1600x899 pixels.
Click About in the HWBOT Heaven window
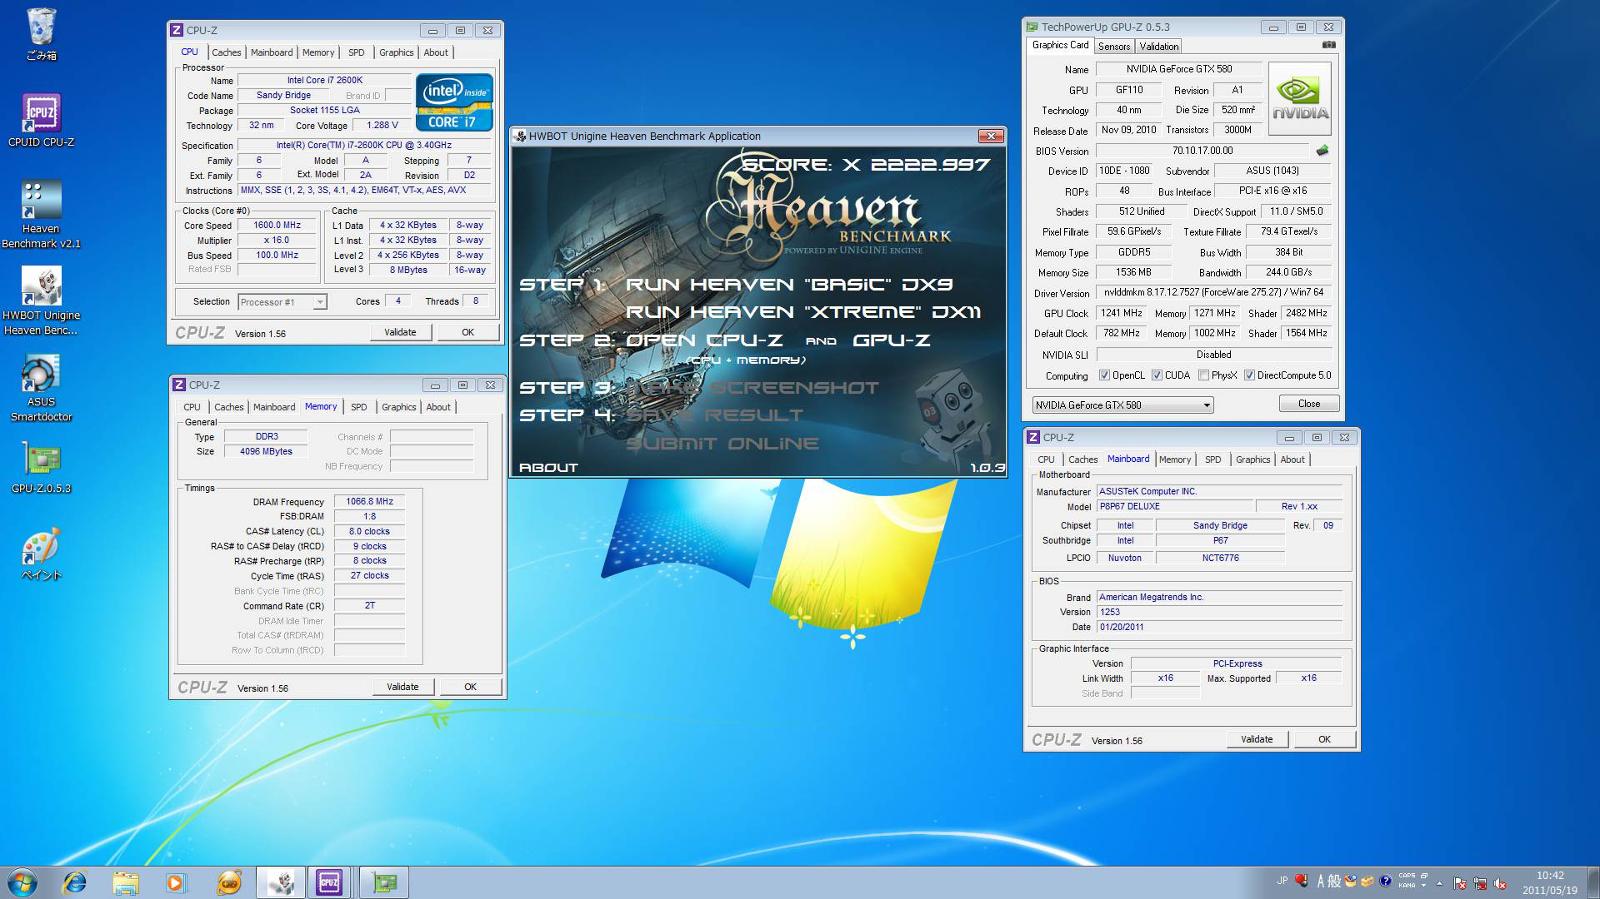pos(548,467)
